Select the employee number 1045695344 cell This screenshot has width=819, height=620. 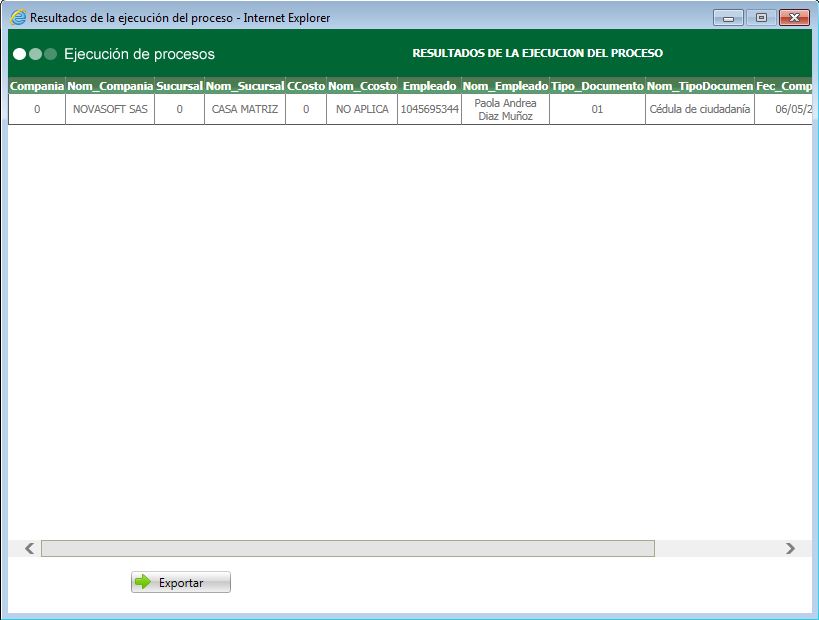point(429,110)
